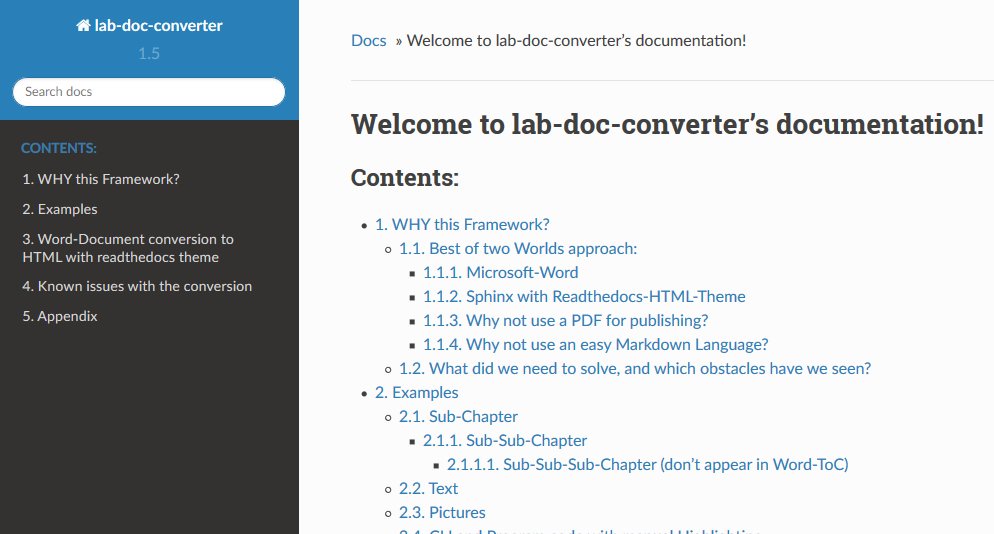994x534 pixels.
Task: Open link 1.1.4. Why not use Markdown Language
Action: tap(596, 345)
